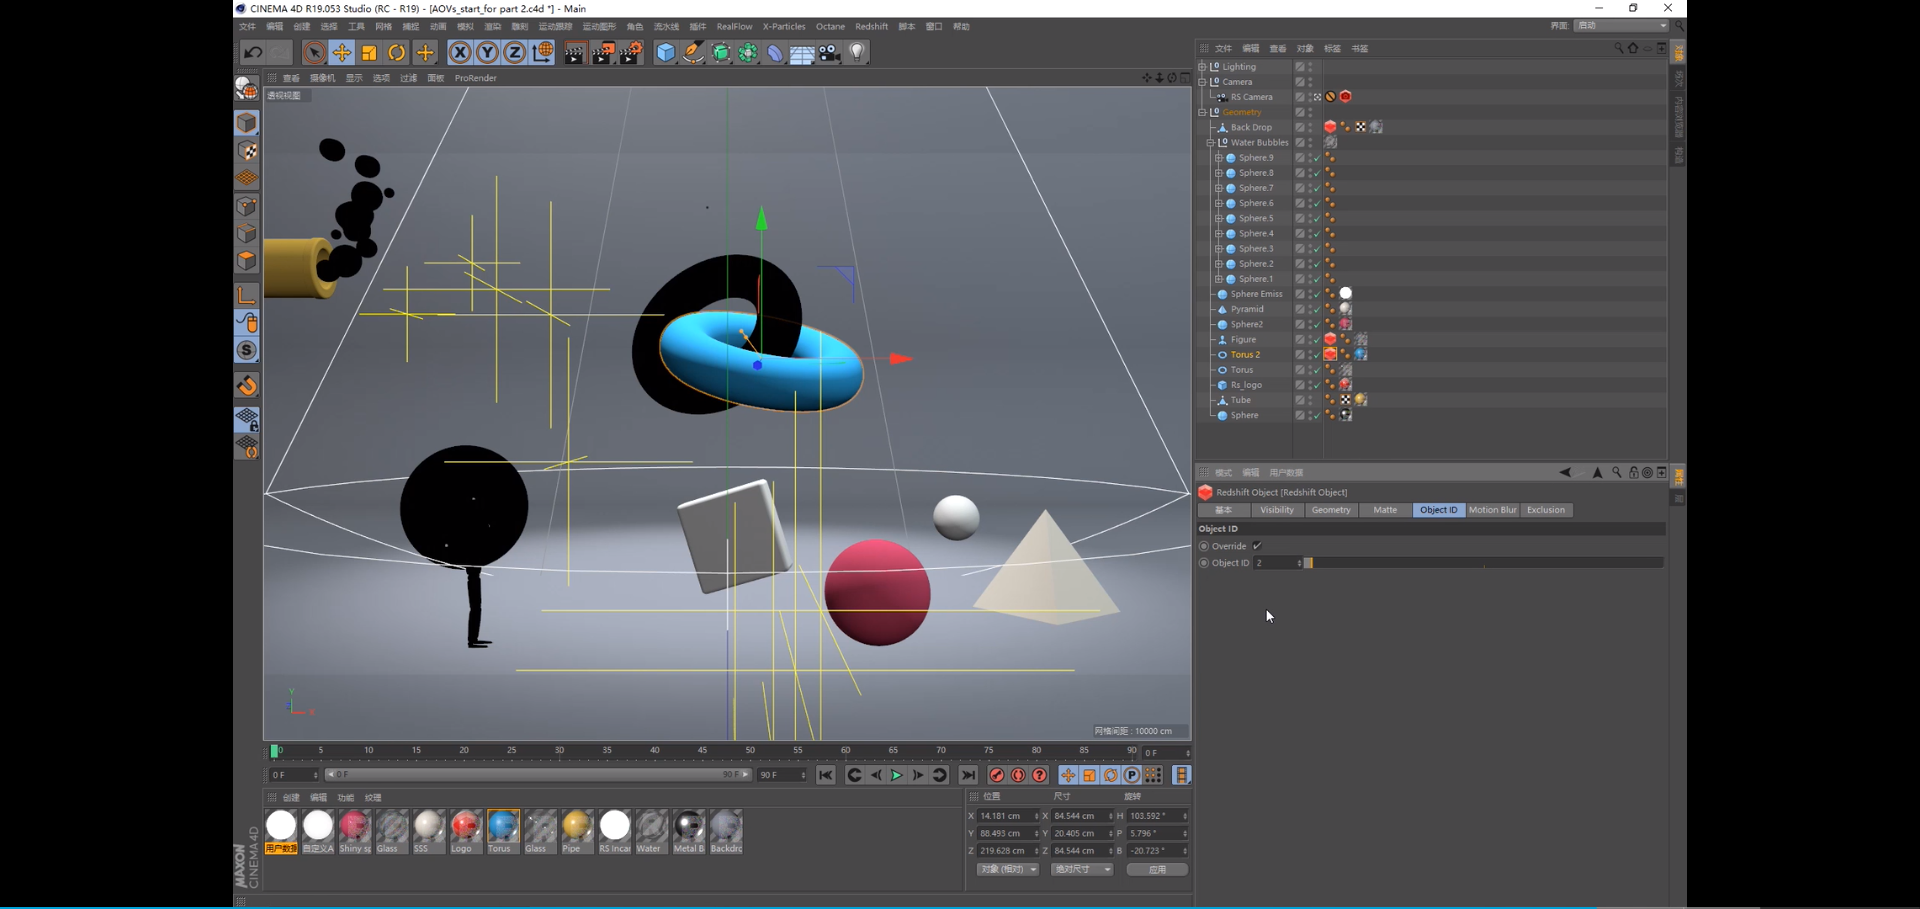Click the Object ID value slider
The image size is (1920, 909).
tap(1485, 563)
